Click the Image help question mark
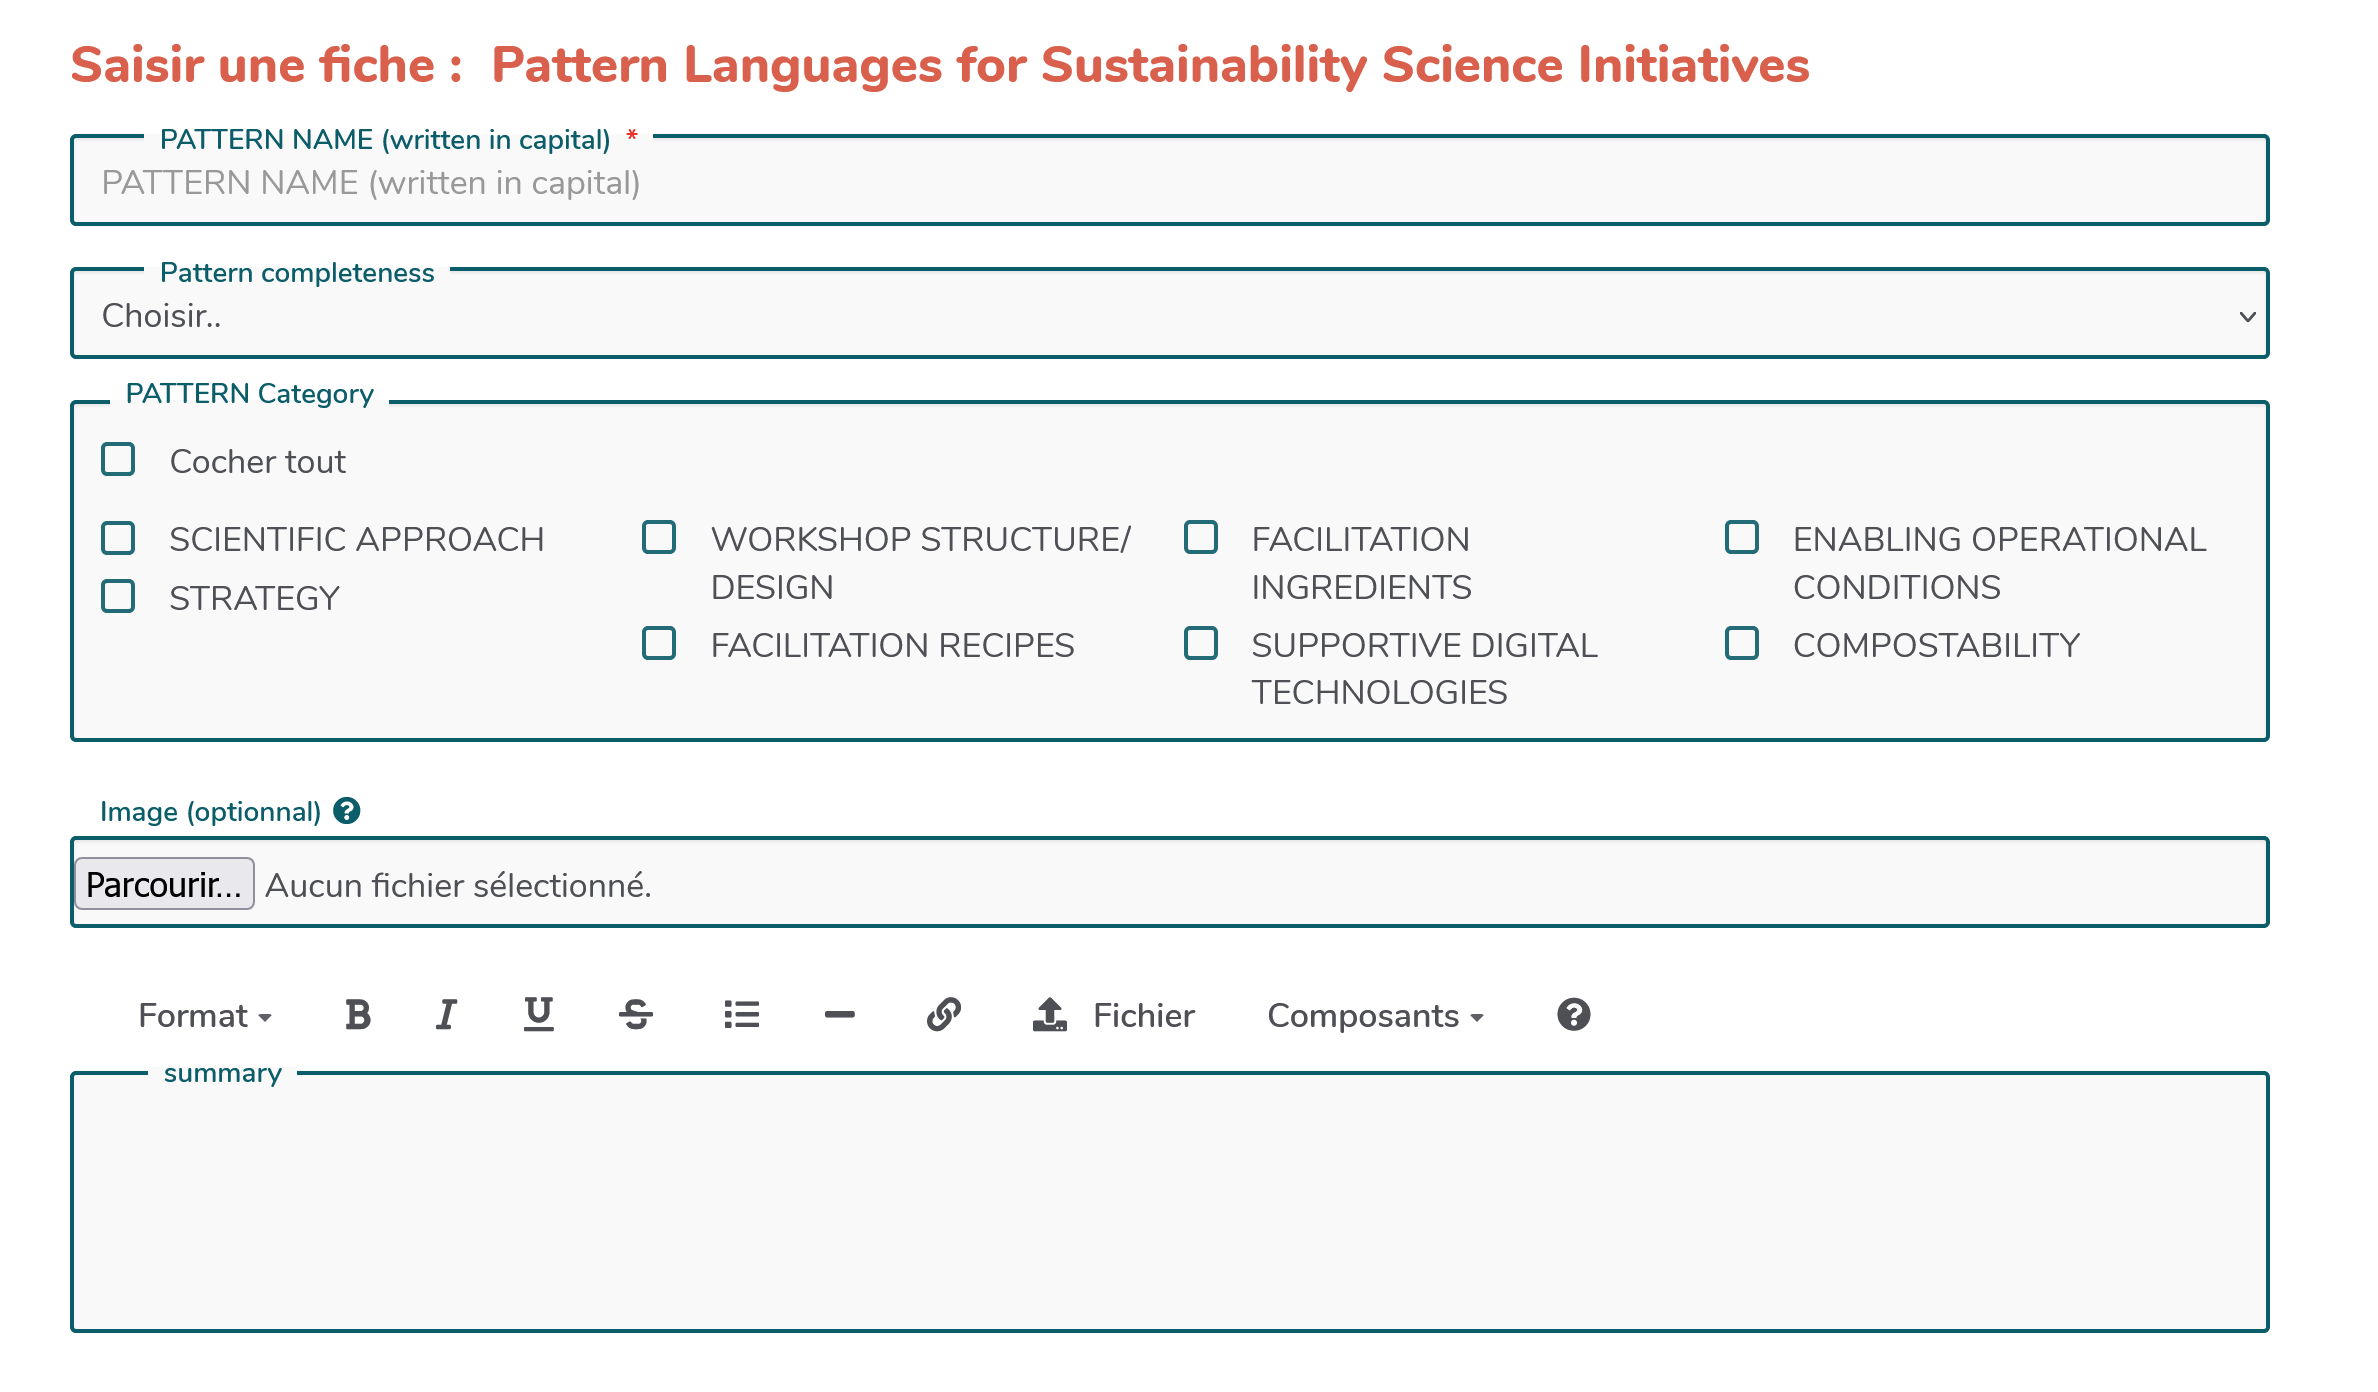Viewport: 2378px width, 1392px height. click(347, 811)
